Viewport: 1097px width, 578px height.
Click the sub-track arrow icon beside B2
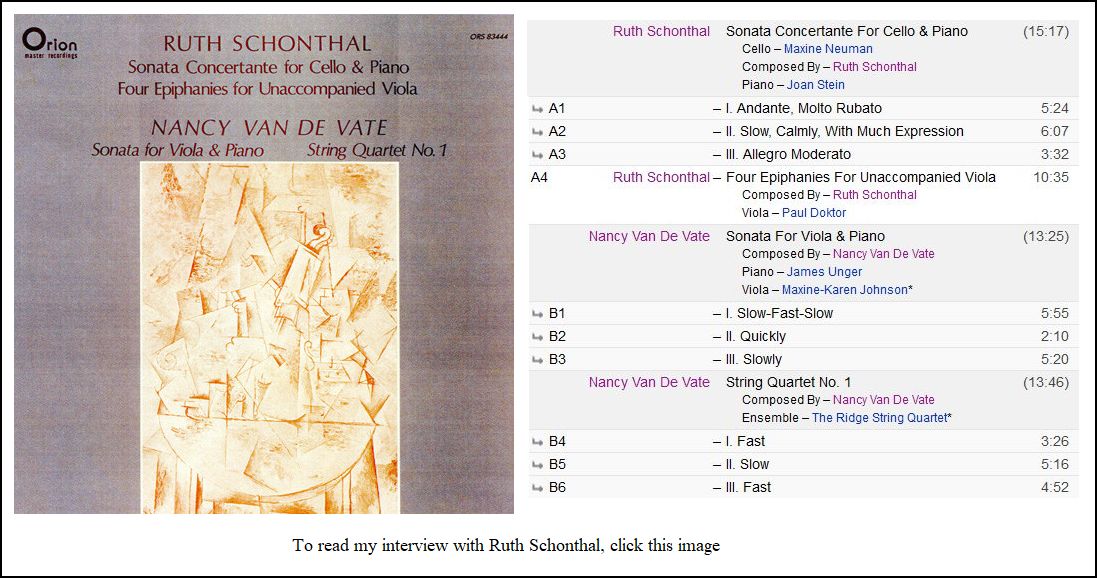[537, 337]
